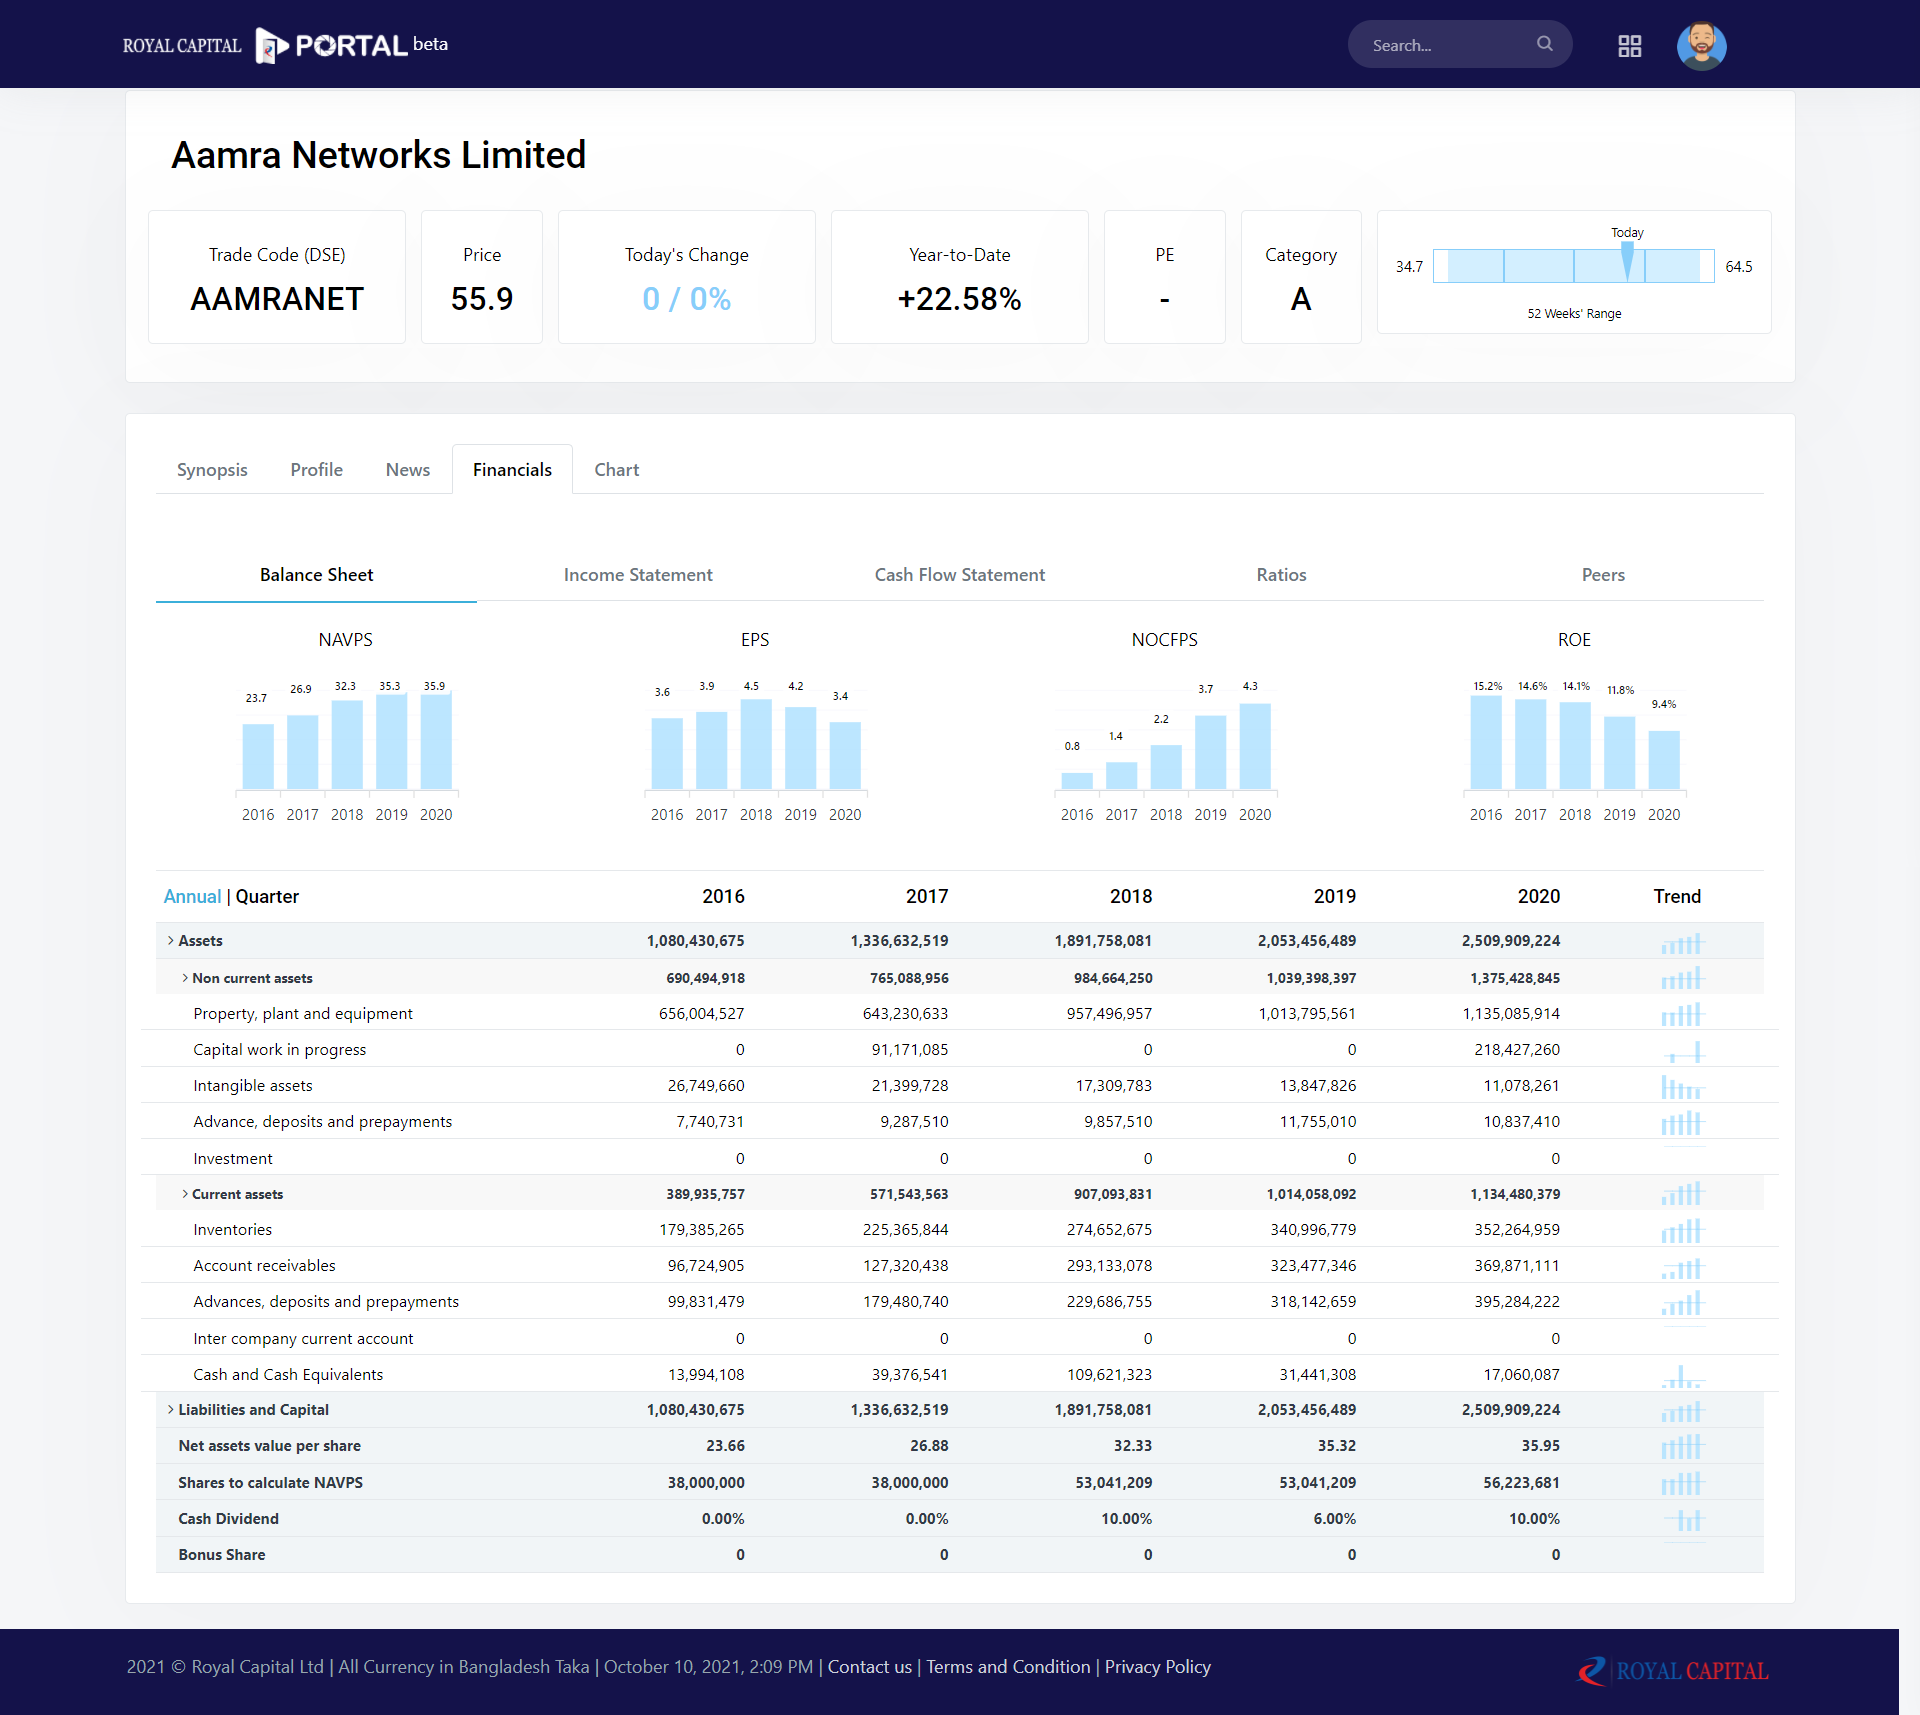Open the News tab

tap(408, 470)
